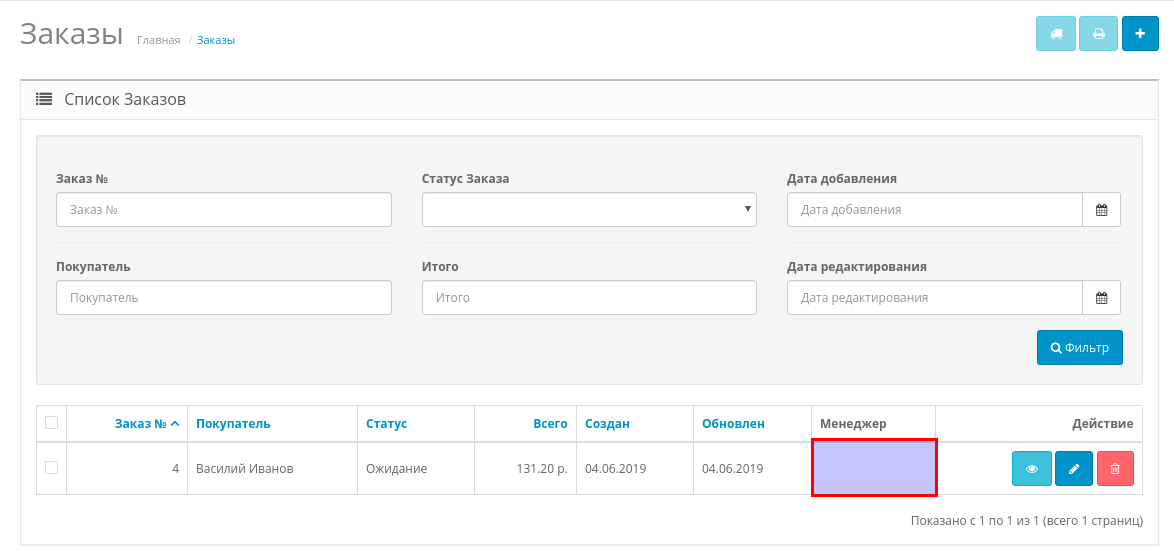Click the highlighted Менеджер cell
The height and width of the screenshot is (554, 1174).
(874, 468)
